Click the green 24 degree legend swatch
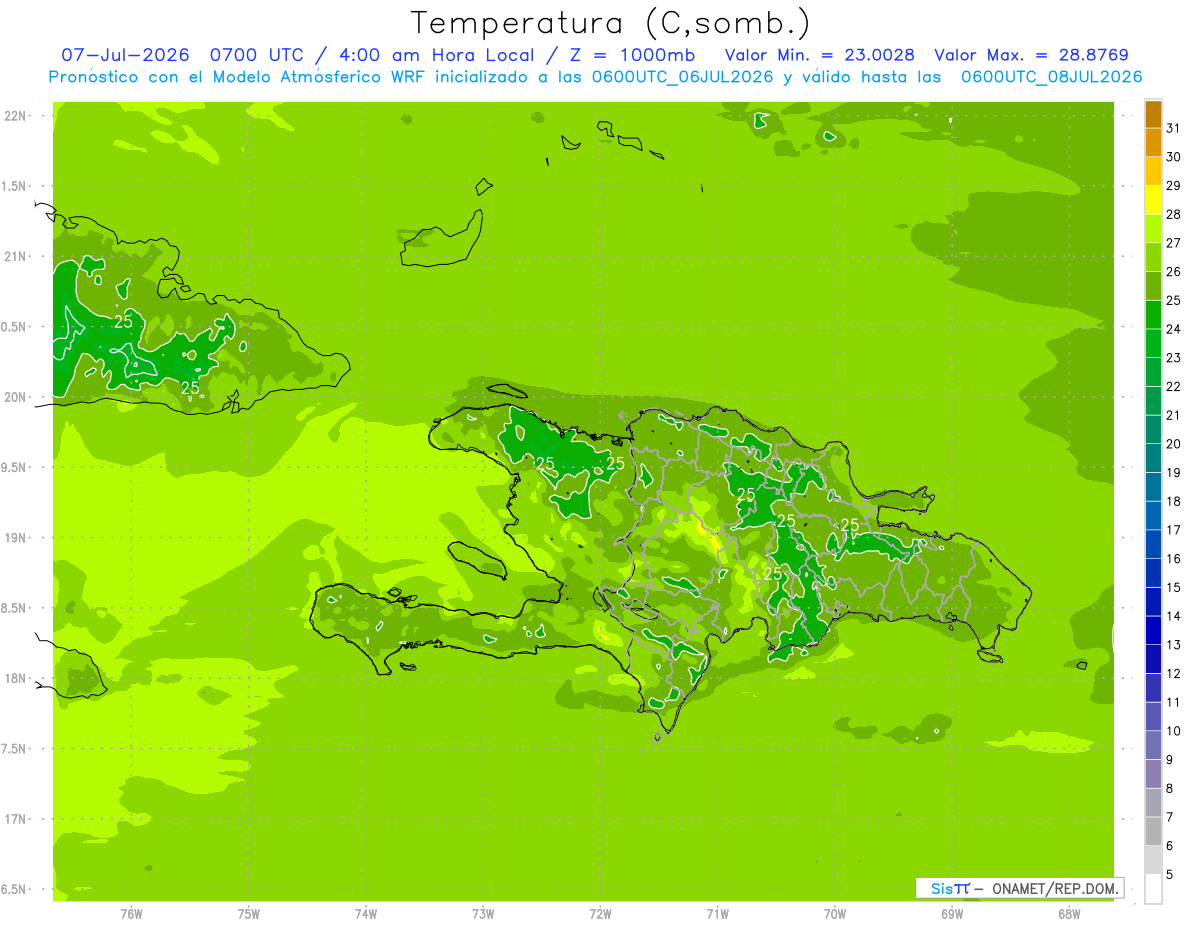 click(1153, 315)
